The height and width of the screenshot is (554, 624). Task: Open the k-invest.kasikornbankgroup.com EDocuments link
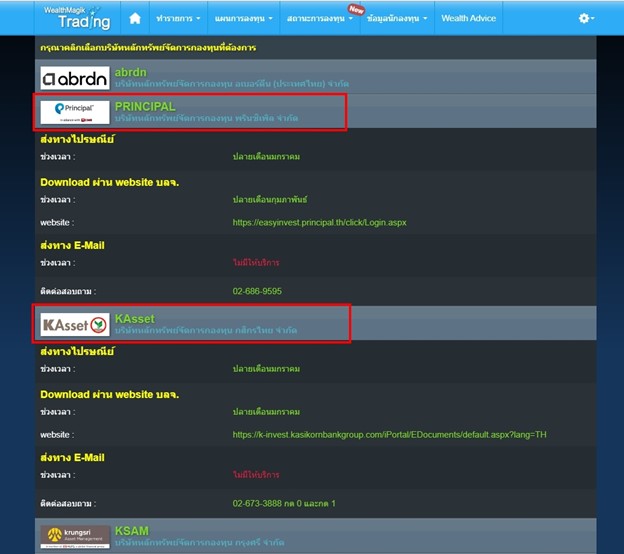[389, 435]
